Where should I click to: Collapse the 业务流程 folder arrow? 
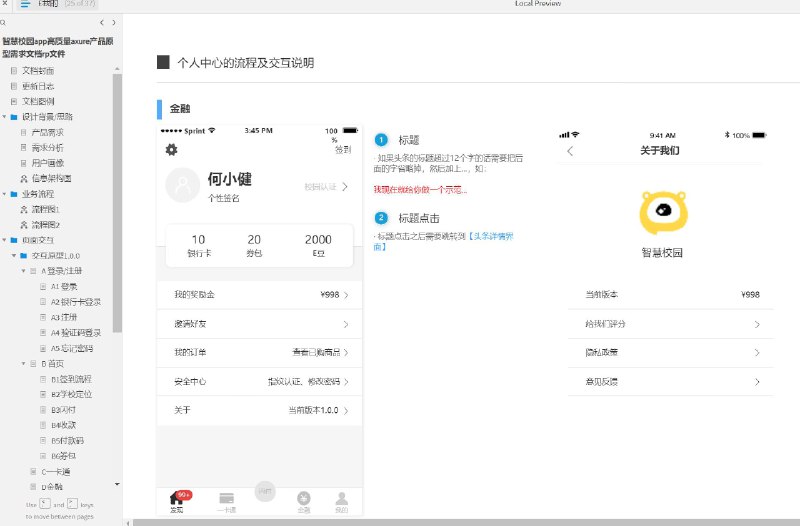pyautogui.click(x=4, y=194)
